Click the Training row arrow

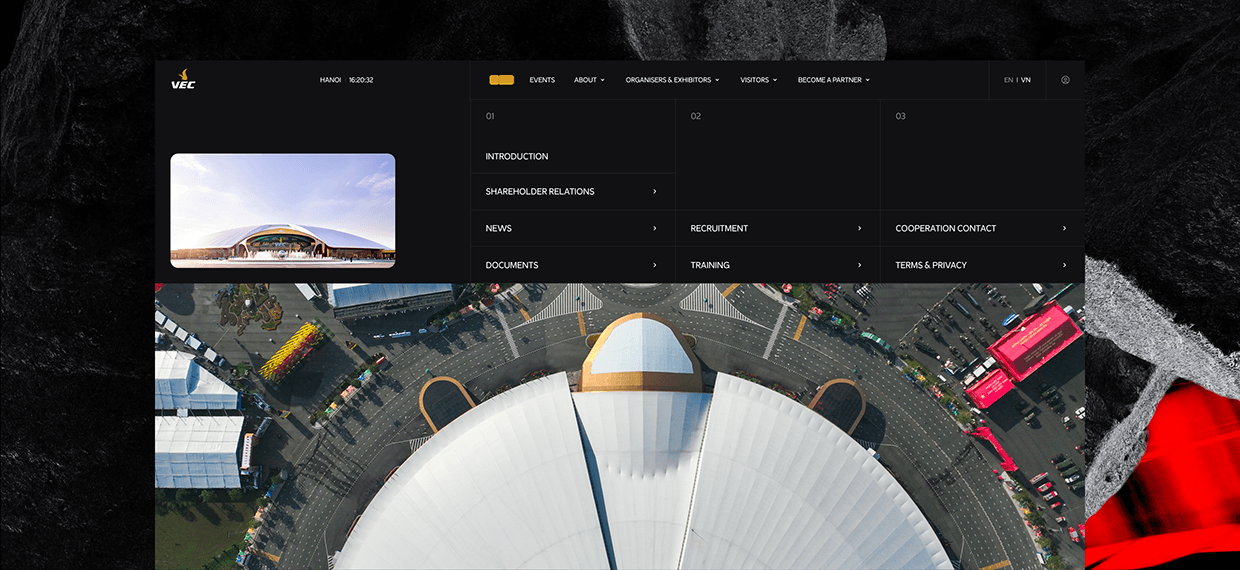coord(860,265)
